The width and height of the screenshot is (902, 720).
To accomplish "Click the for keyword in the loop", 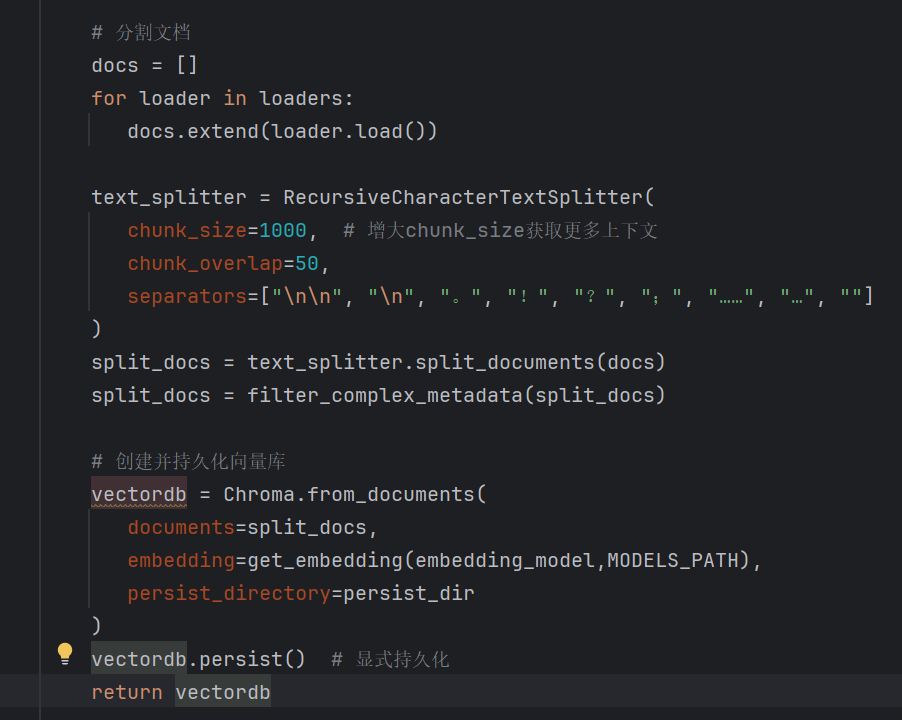I will coord(109,98).
